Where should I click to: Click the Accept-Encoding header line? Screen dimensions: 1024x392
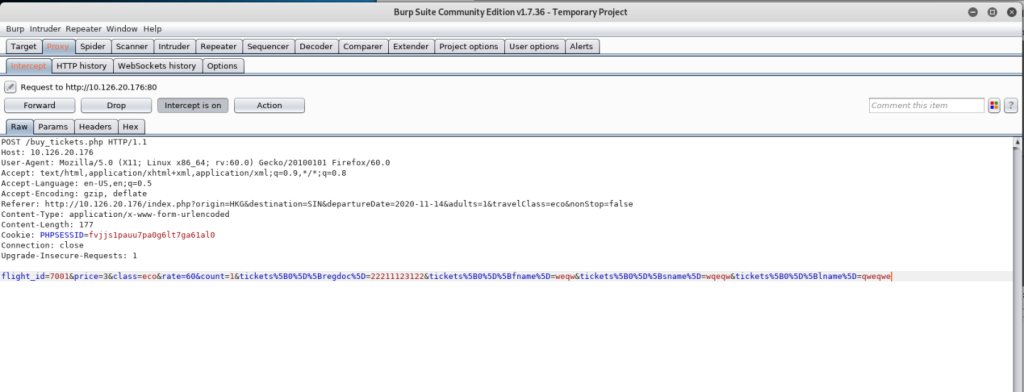(x=75, y=193)
